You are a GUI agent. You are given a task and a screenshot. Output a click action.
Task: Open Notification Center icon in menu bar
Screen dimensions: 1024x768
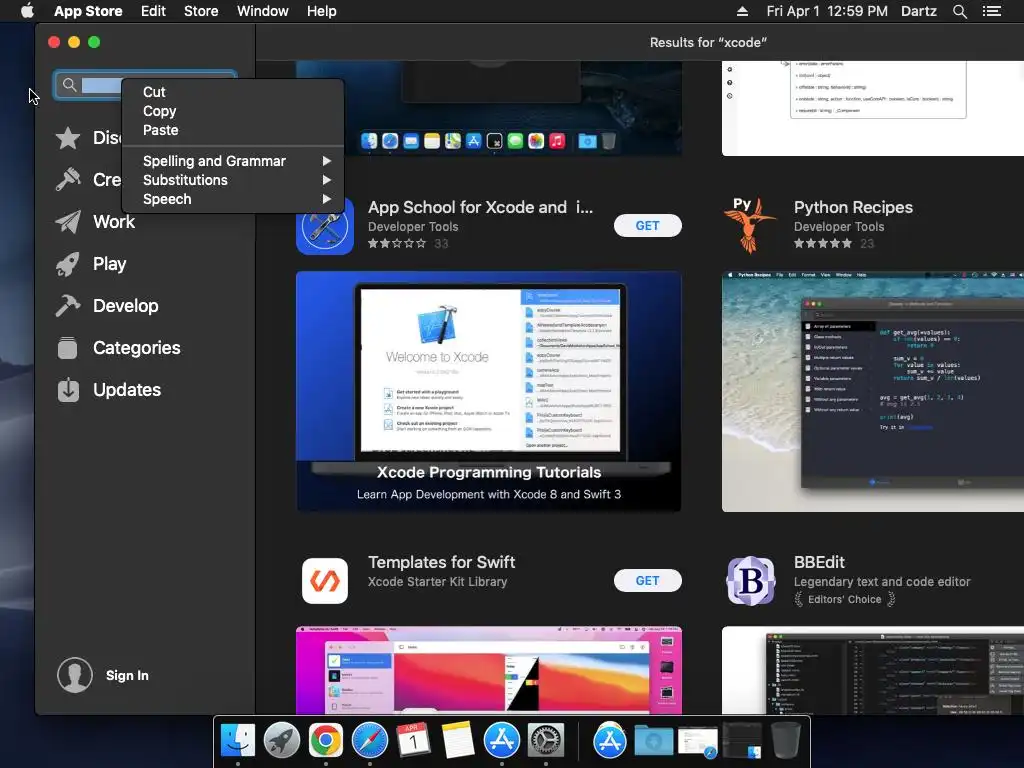coord(992,11)
